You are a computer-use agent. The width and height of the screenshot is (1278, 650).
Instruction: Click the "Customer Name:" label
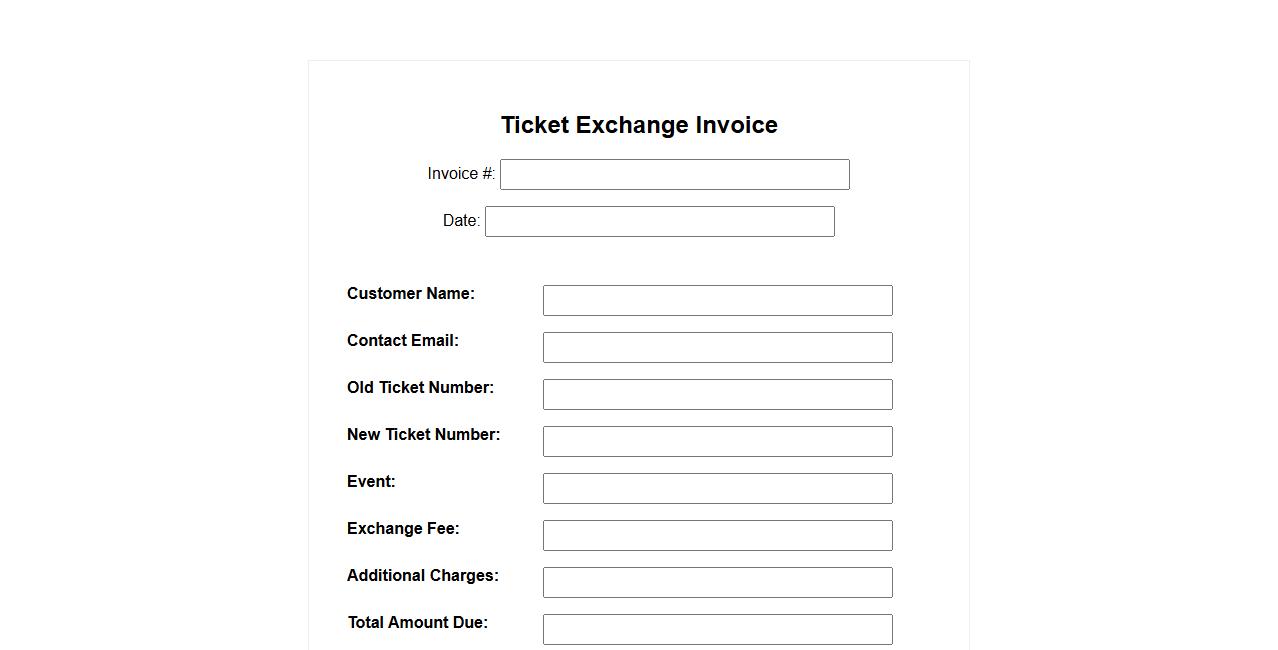coord(411,294)
